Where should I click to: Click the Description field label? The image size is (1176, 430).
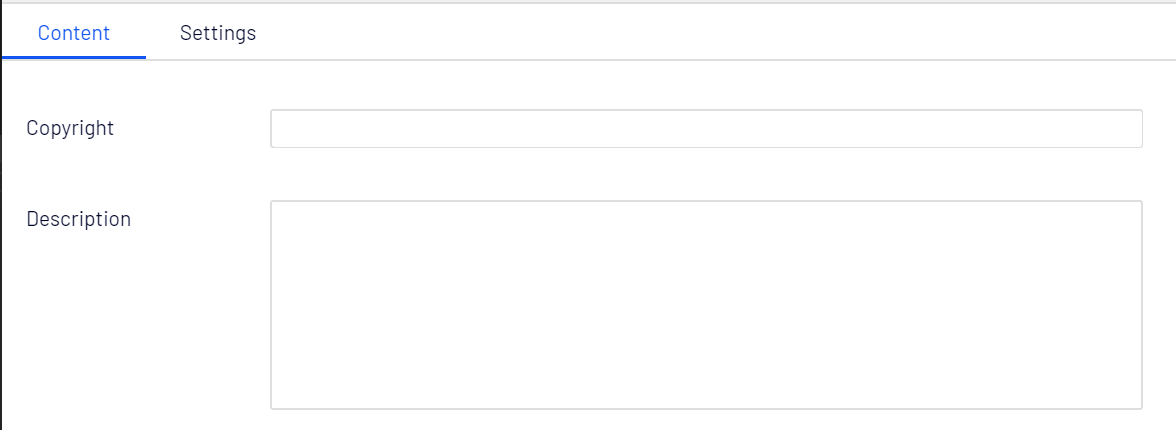click(x=79, y=219)
